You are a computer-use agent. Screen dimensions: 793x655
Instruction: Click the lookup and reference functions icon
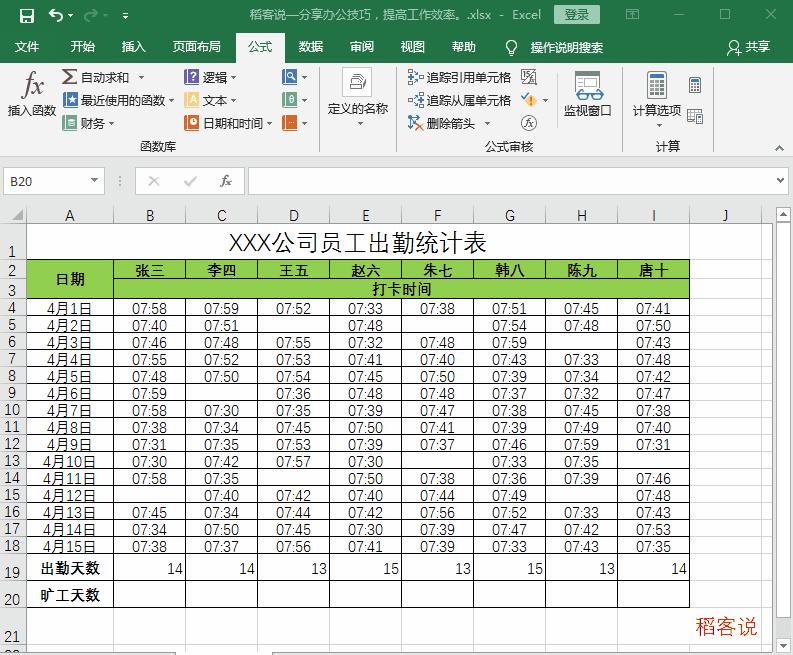pyautogui.click(x=290, y=77)
